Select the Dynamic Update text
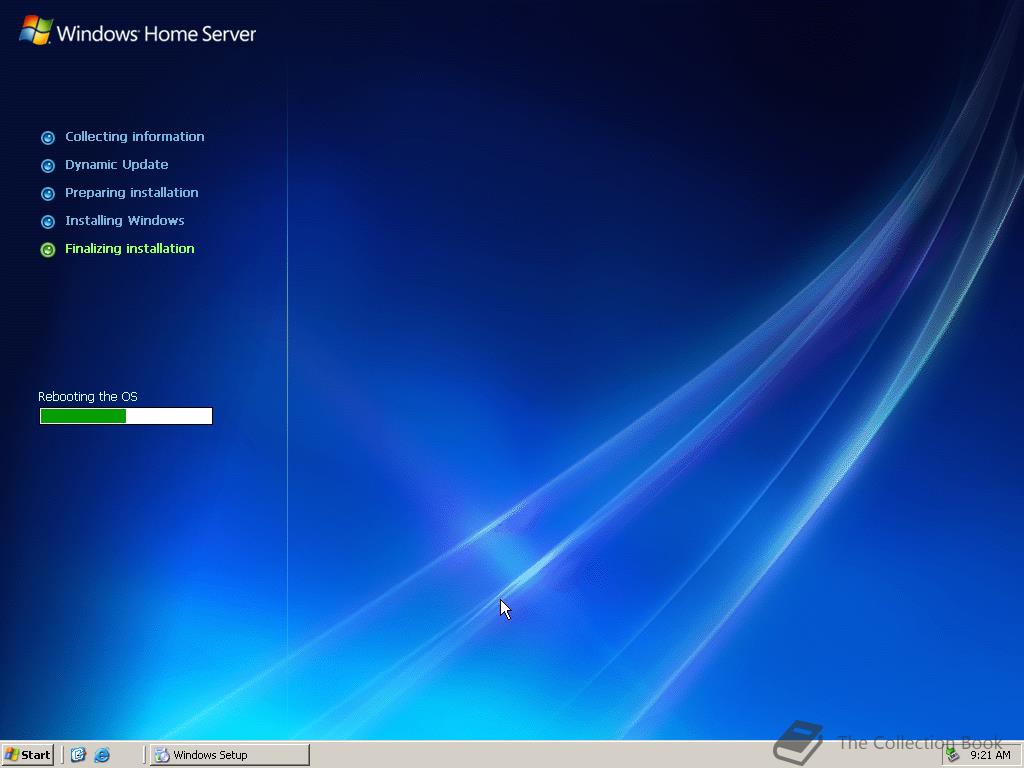Viewport: 1024px width, 768px height. point(116,165)
